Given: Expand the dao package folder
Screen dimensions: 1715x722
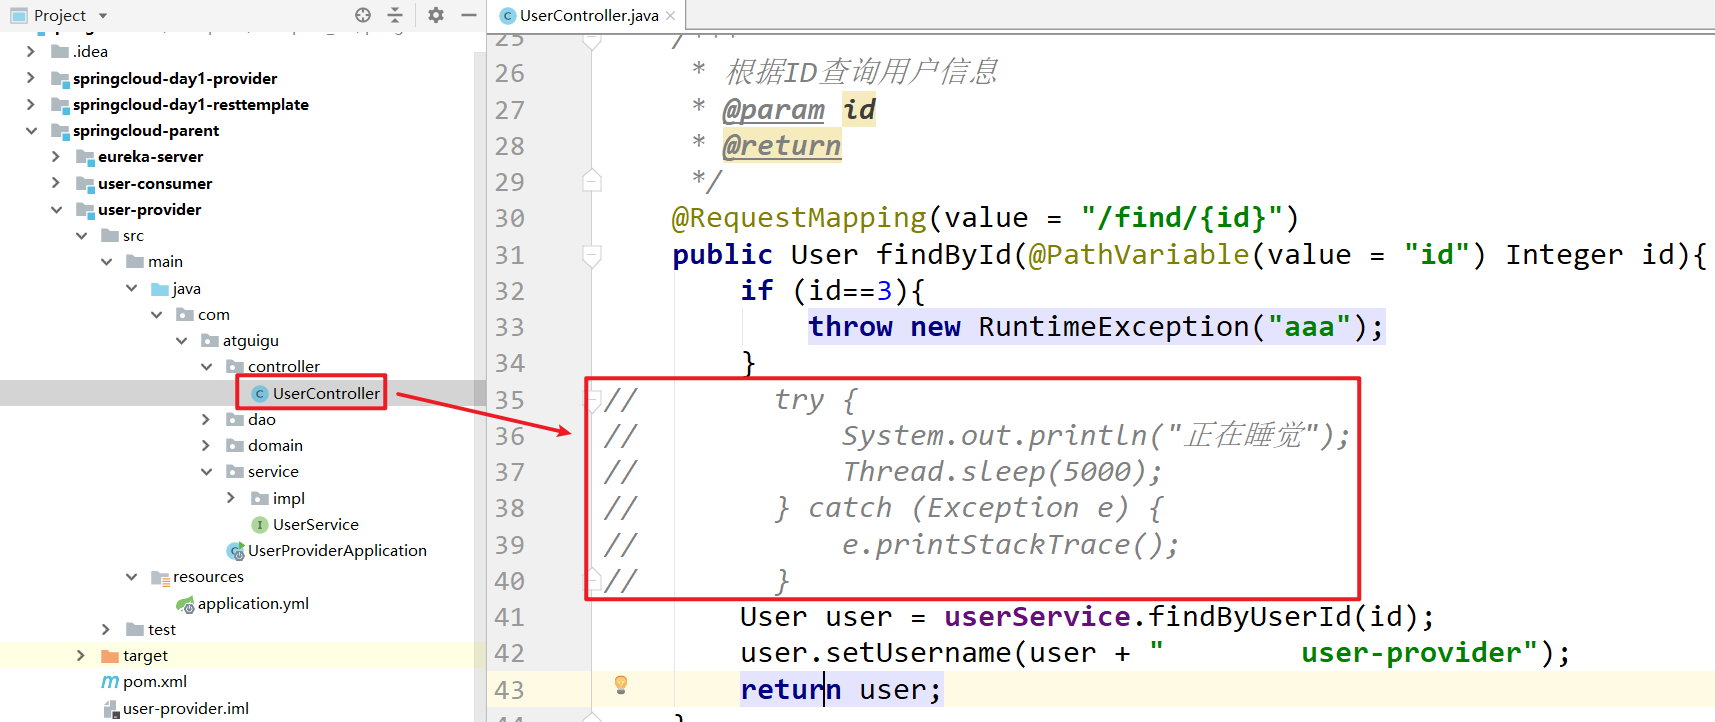Looking at the screenshot, I should (206, 420).
